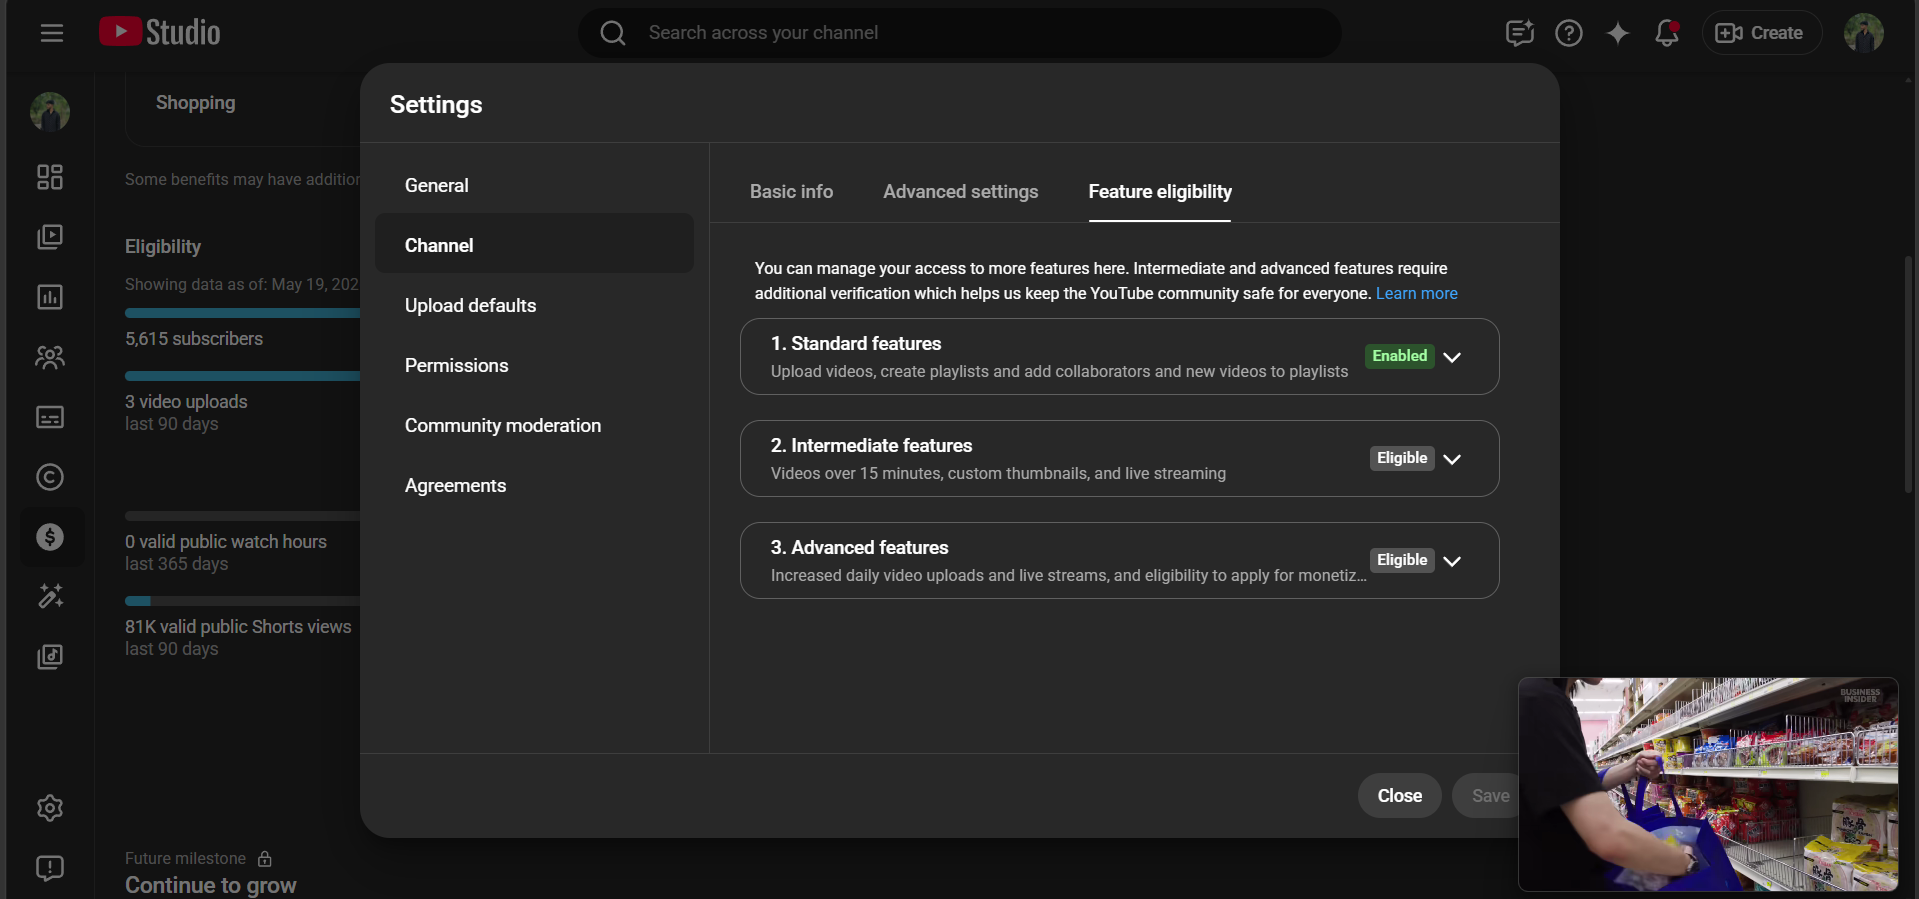The image size is (1919, 899).
Task: Open the Community icon in sidebar
Action: tap(50, 357)
